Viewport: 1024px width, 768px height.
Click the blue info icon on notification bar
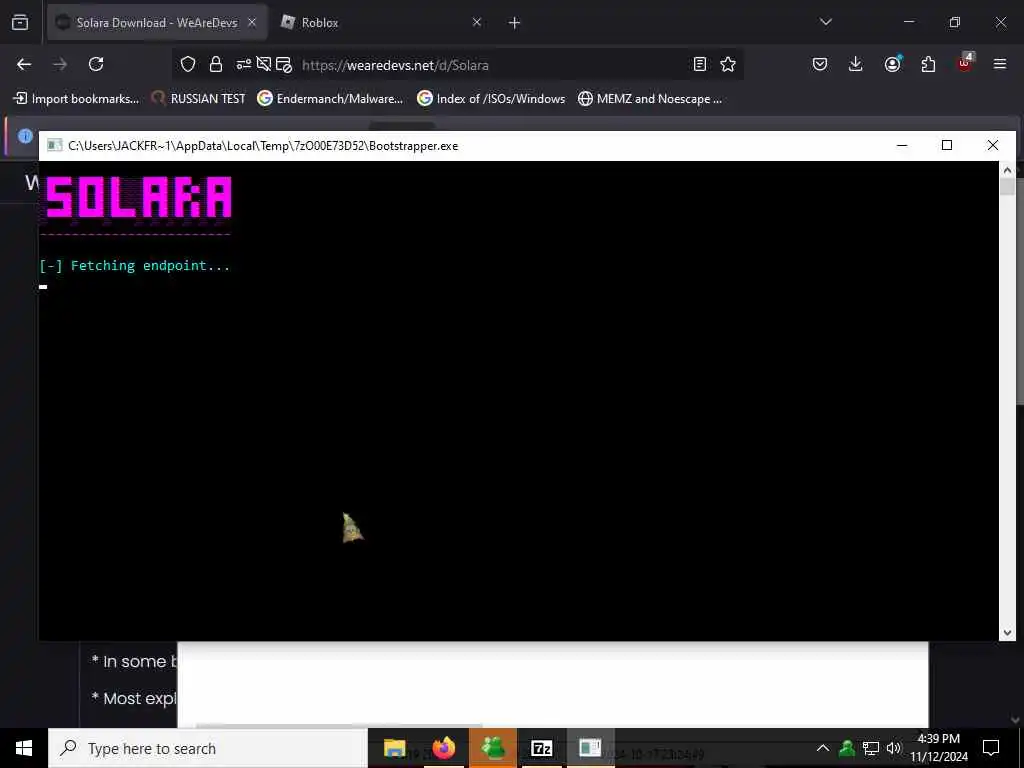coord(25,136)
